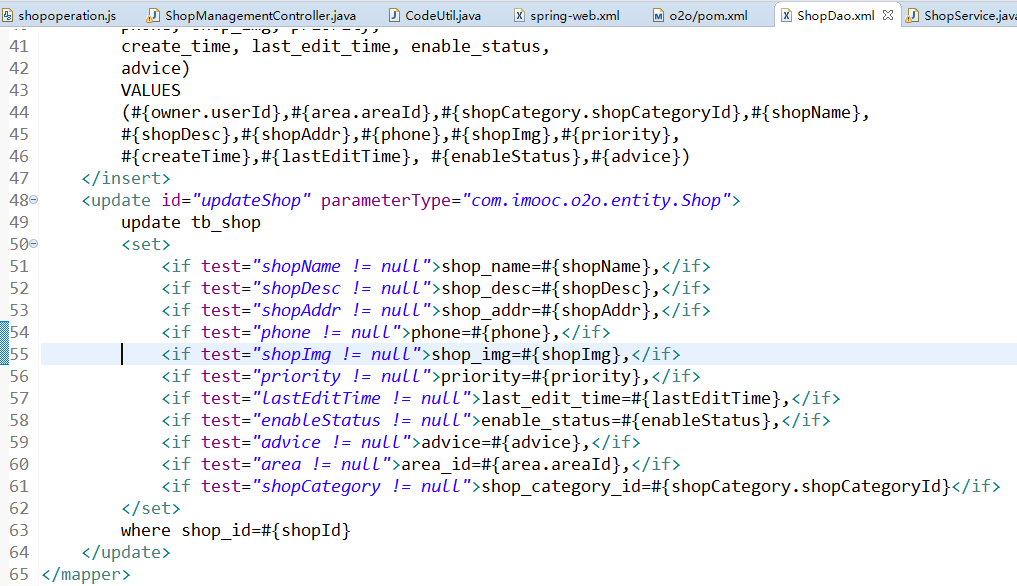Click line number 63 in the gutter

(19, 530)
